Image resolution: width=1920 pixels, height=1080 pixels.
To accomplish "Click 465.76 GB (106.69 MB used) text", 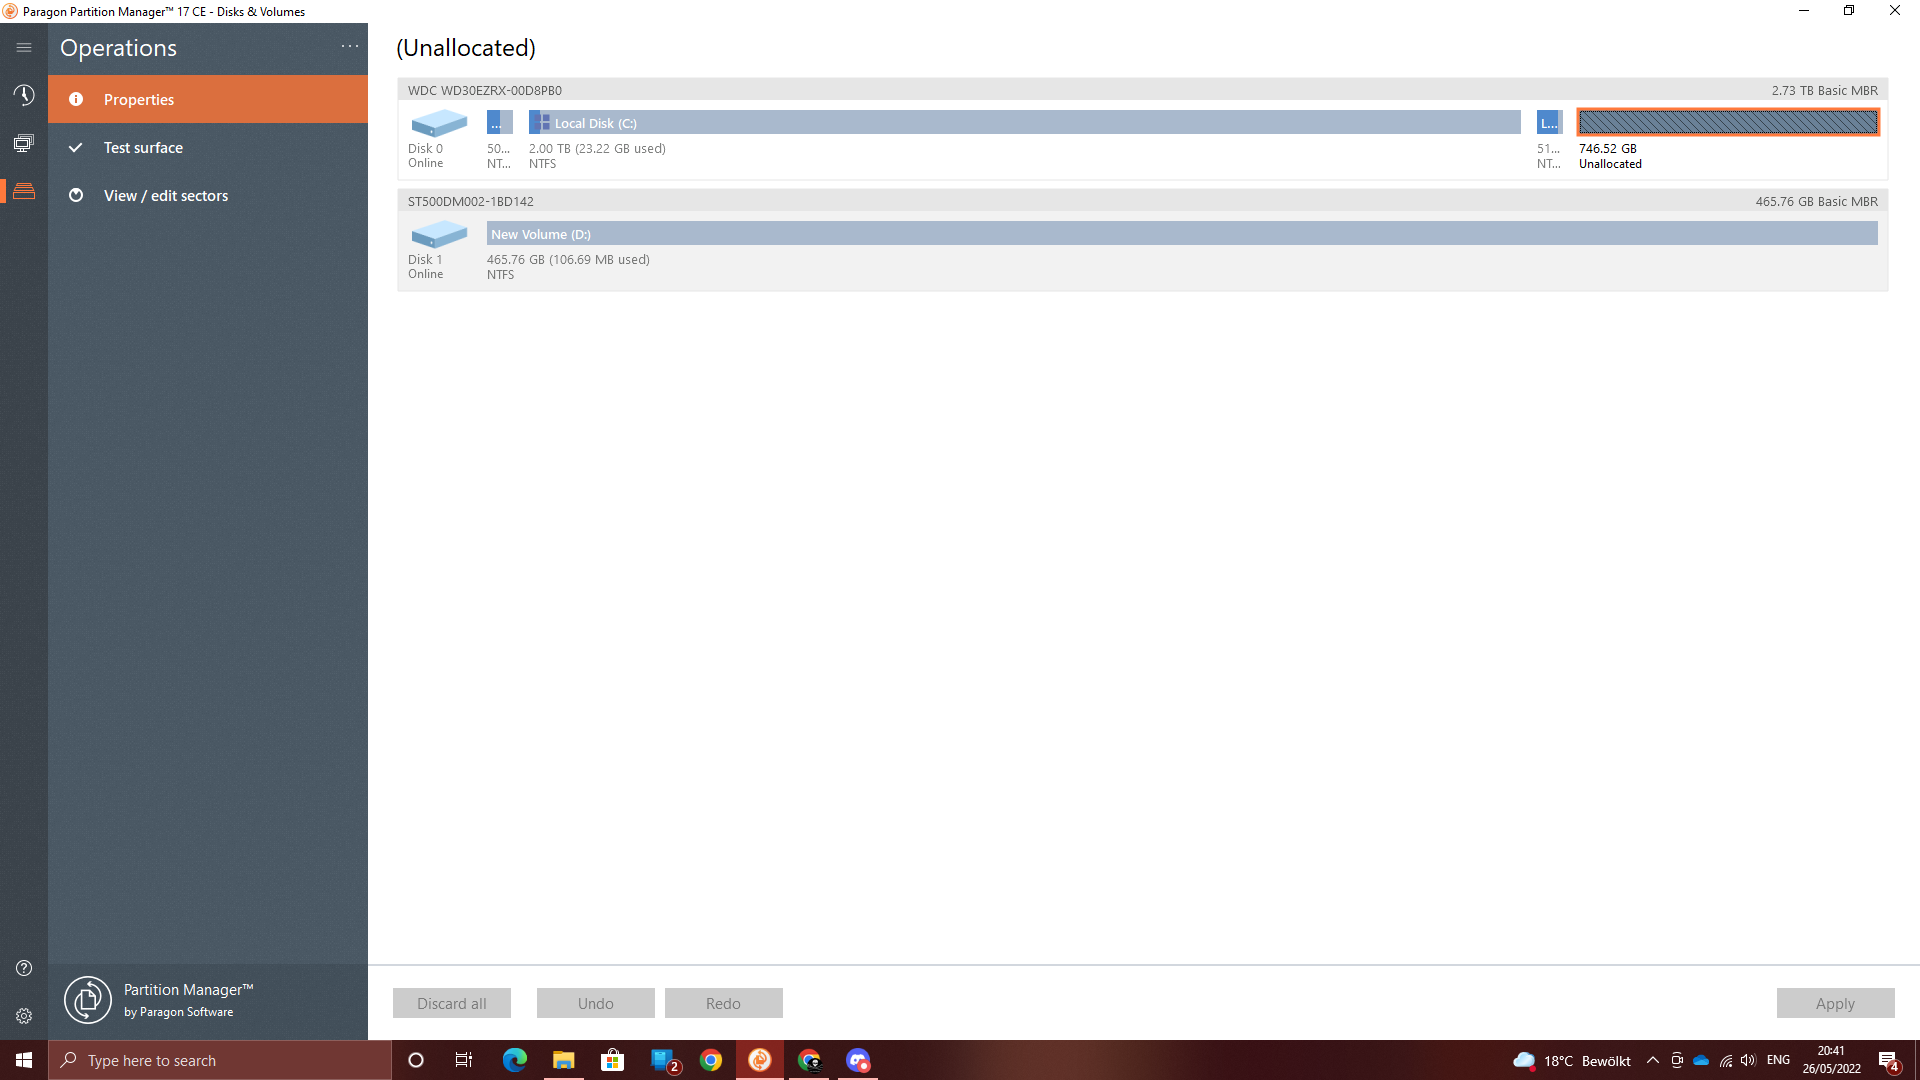I will click(x=568, y=259).
